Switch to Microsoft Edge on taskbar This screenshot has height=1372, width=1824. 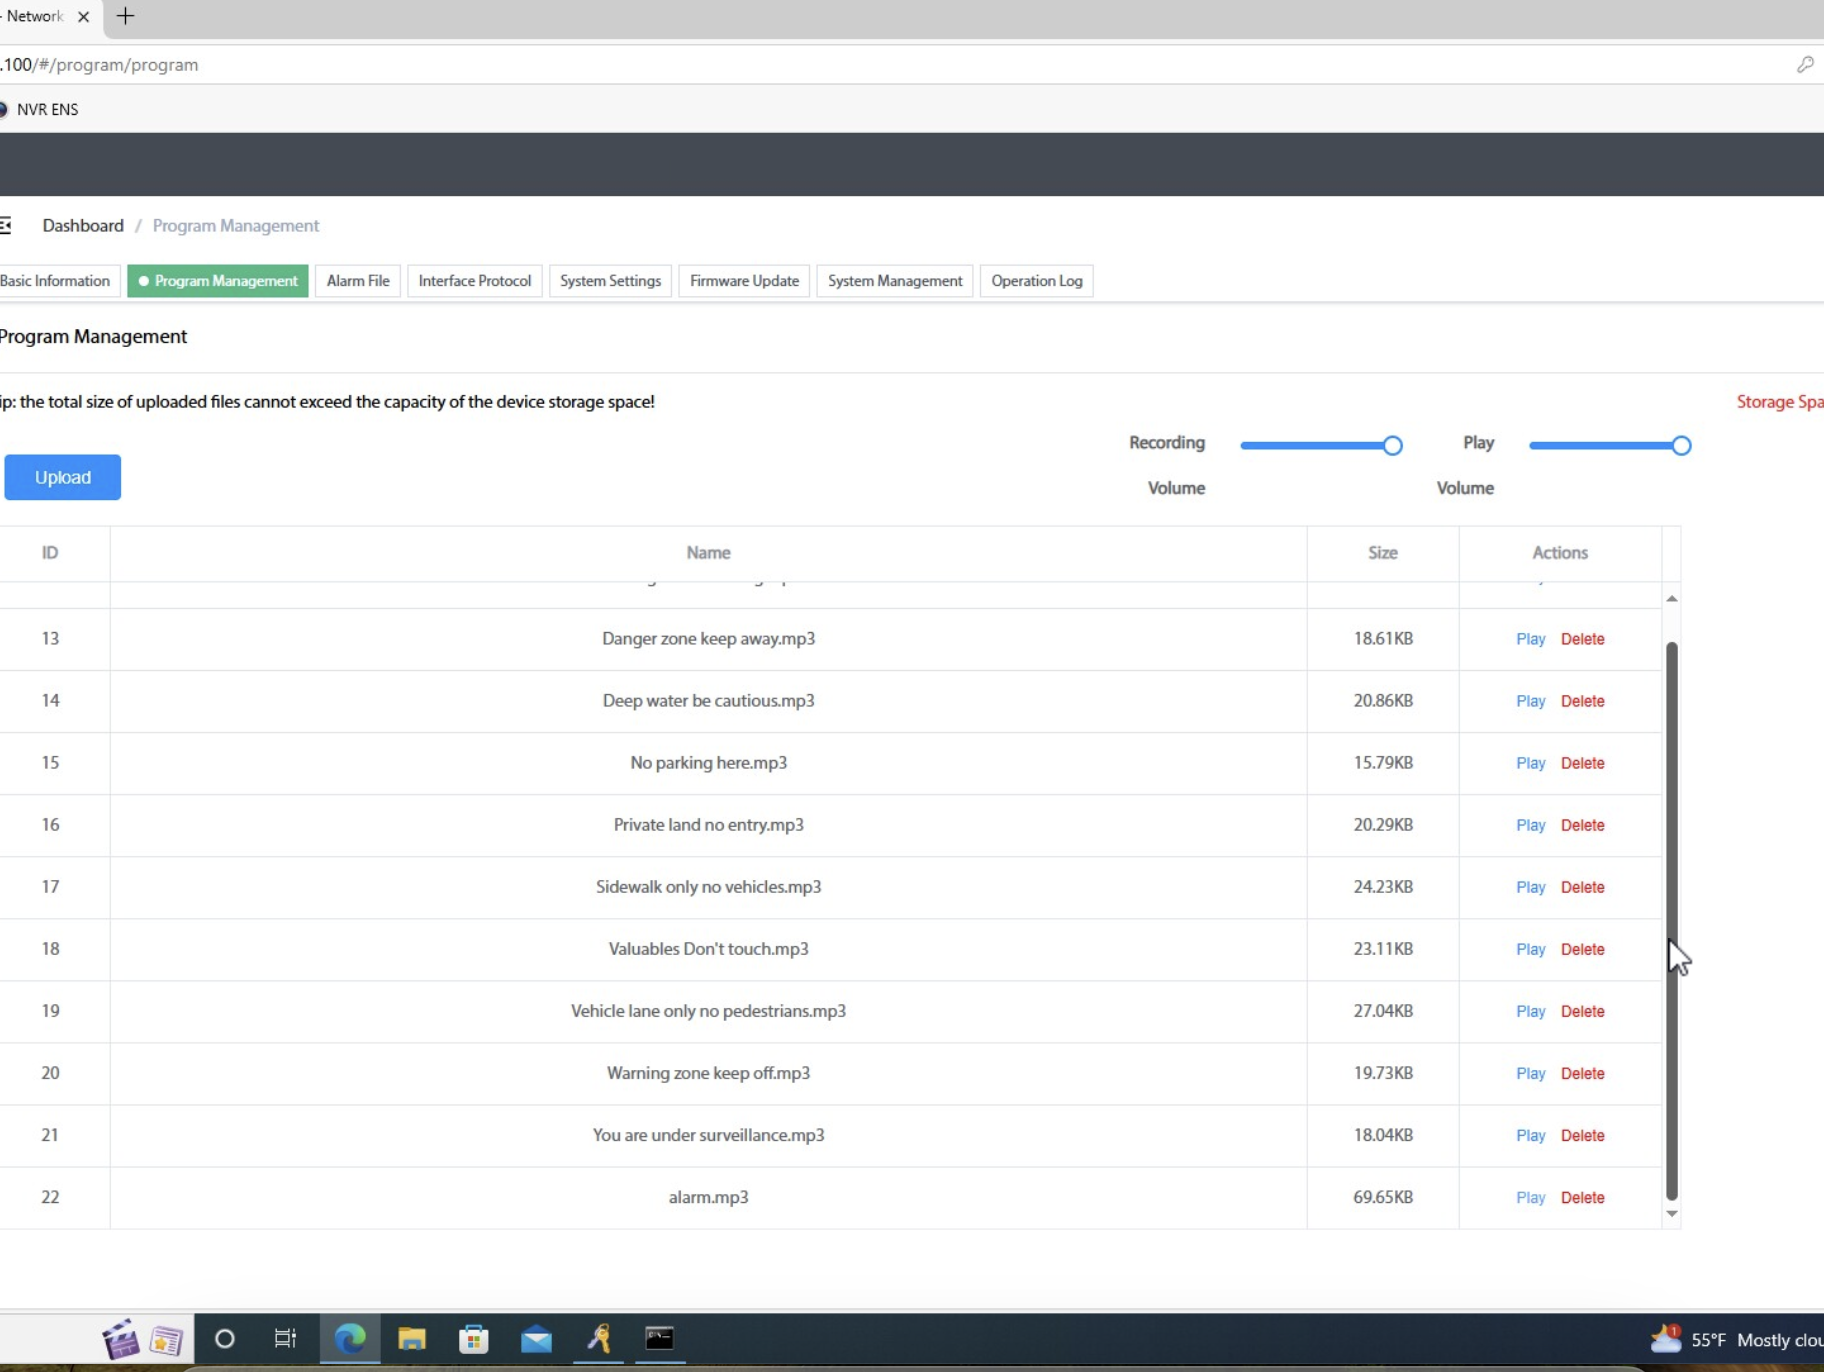(x=350, y=1338)
